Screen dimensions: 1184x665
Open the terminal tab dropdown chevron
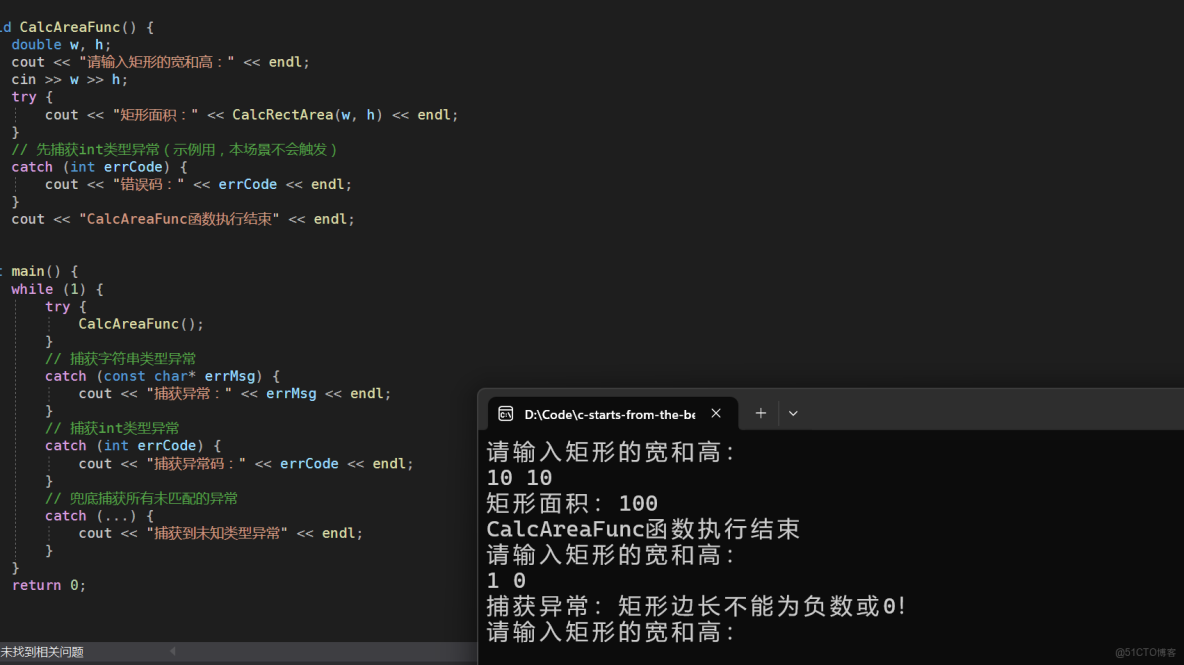pyautogui.click(x=793, y=412)
